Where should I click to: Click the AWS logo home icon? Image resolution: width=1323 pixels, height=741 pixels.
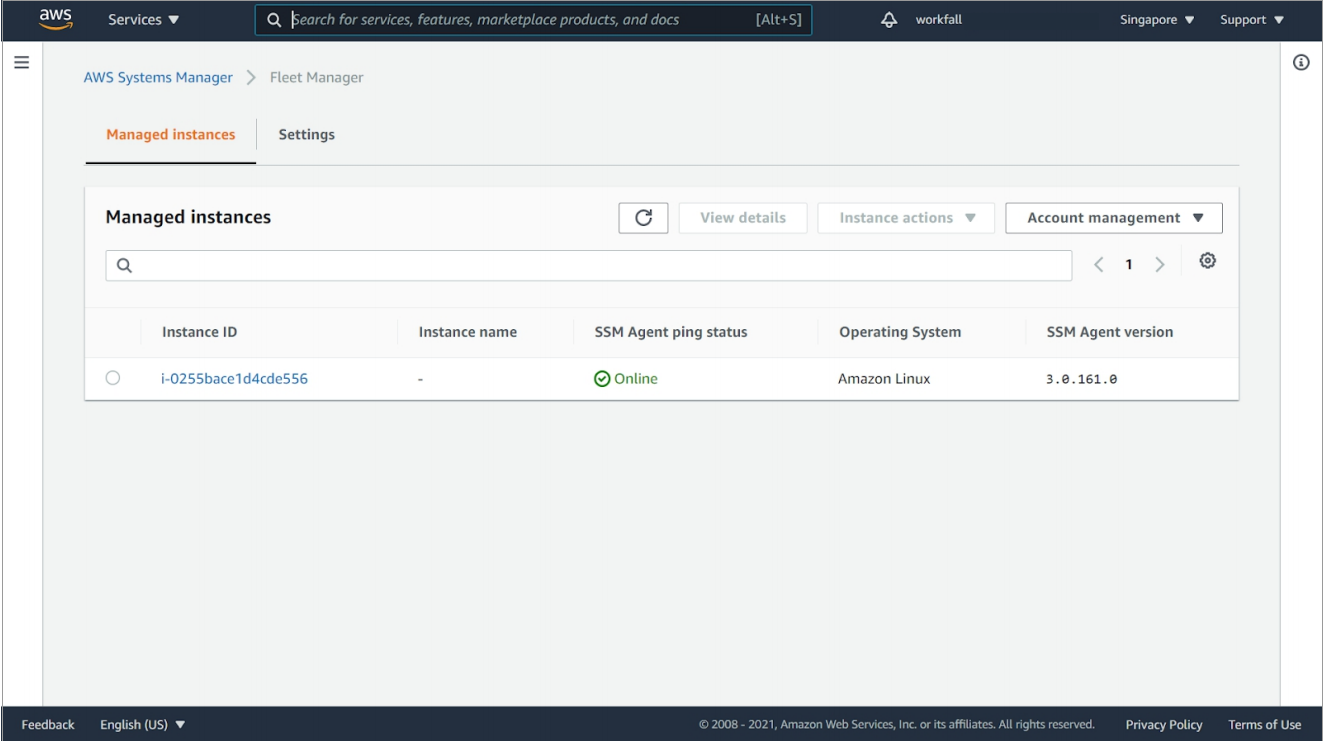[x=55, y=19]
